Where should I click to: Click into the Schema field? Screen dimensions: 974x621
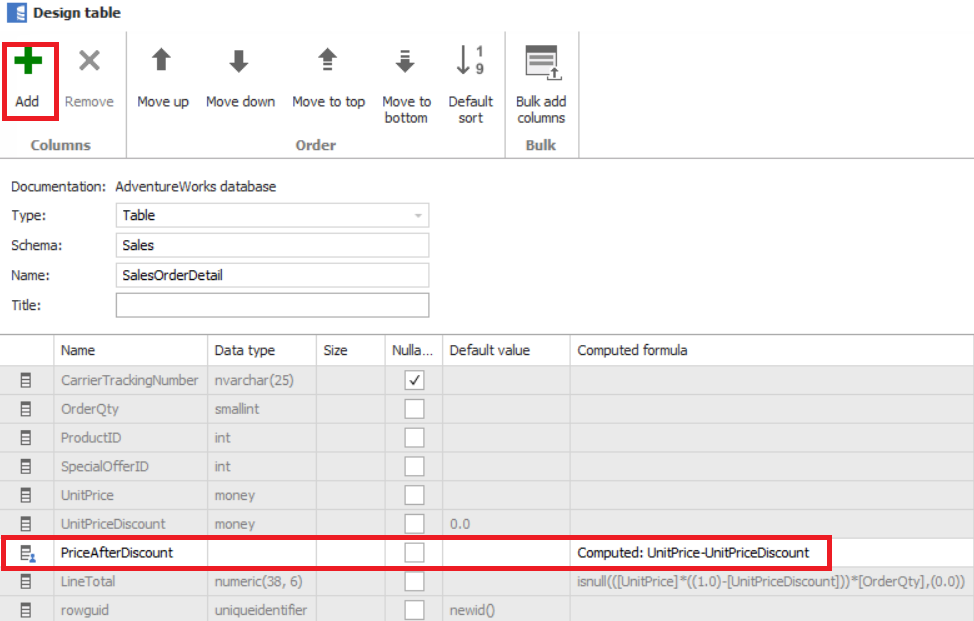pos(272,245)
